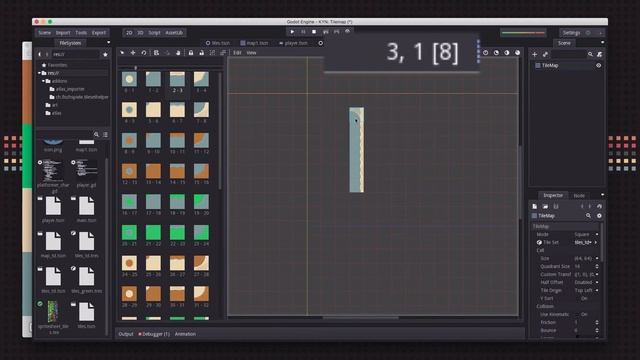Open the Scene menu
The height and width of the screenshot is (360, 640).
tap(44, 33)
